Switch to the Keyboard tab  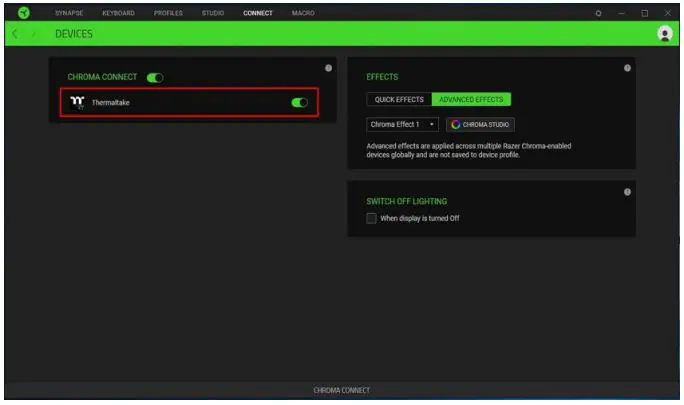(118, 13)
